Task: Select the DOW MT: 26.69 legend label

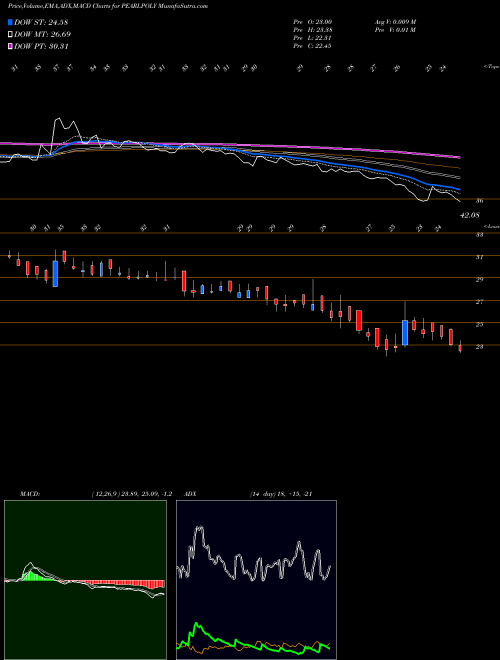Action: click(42, 35)
